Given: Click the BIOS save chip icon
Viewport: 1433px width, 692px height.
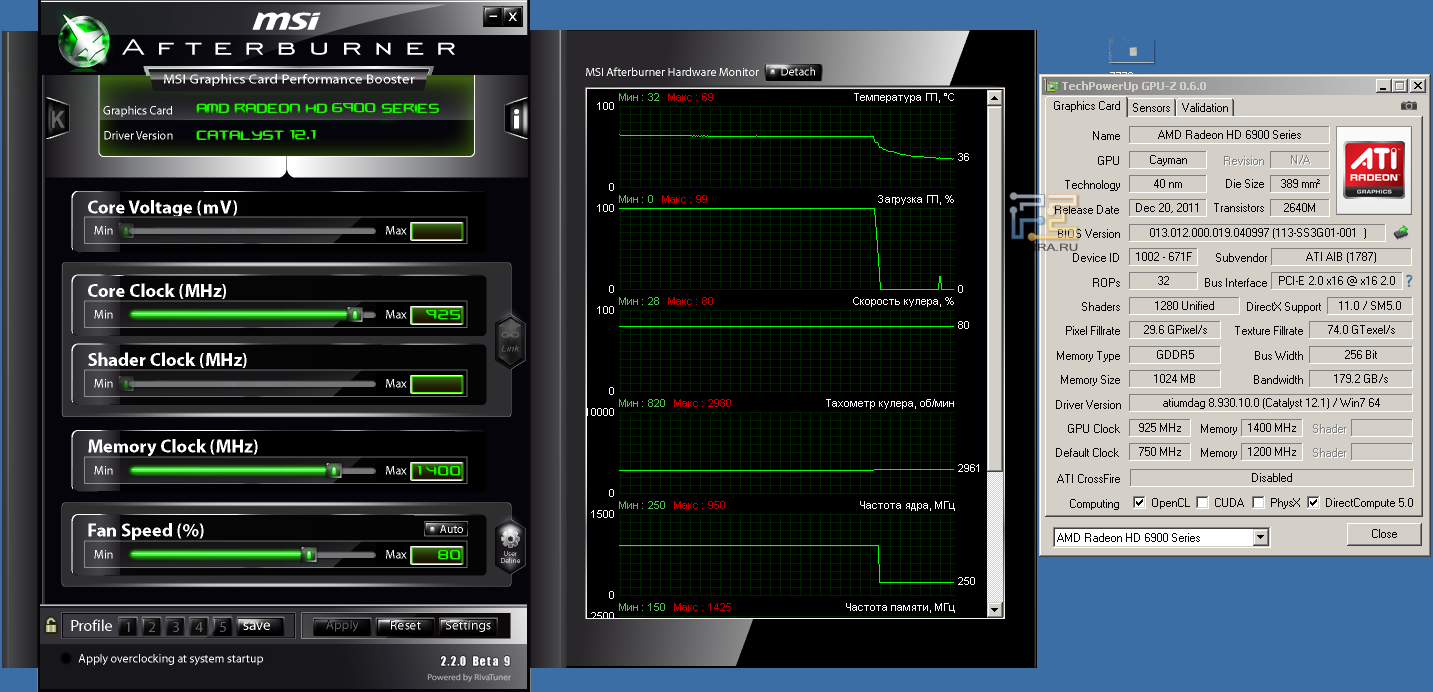Looking at the screenshot, I should pyautogui.click(x=1401, y=233).
